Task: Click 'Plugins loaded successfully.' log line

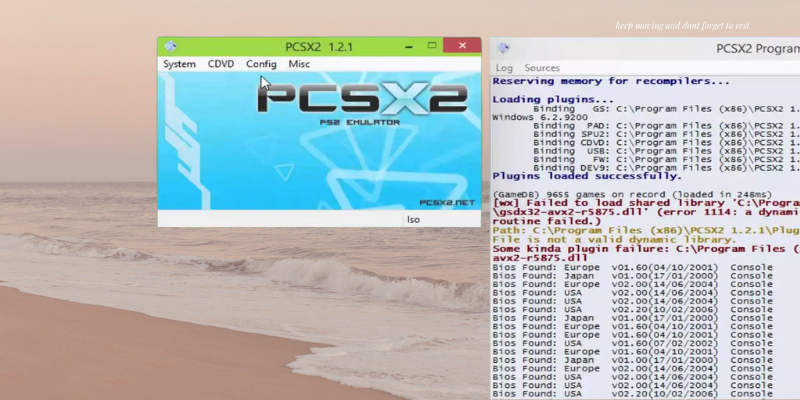Action: tap(587, 176)
